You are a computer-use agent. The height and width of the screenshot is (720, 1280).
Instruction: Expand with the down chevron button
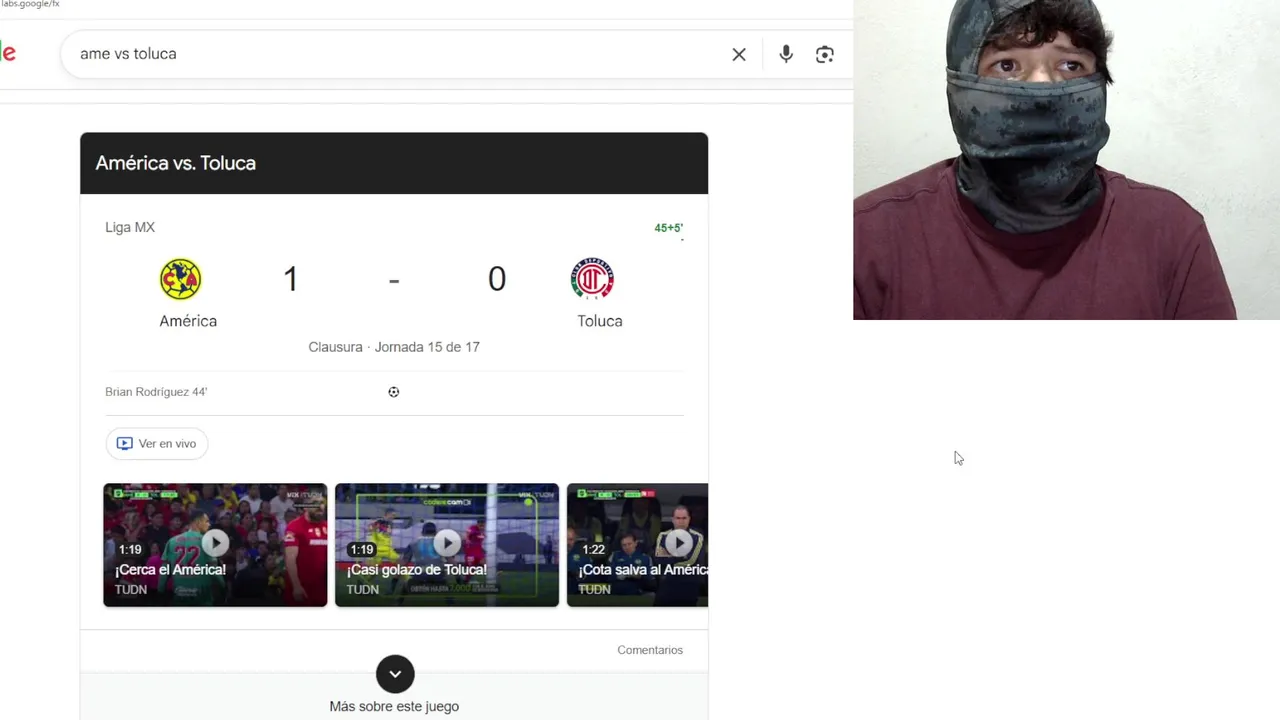[395, 674]
